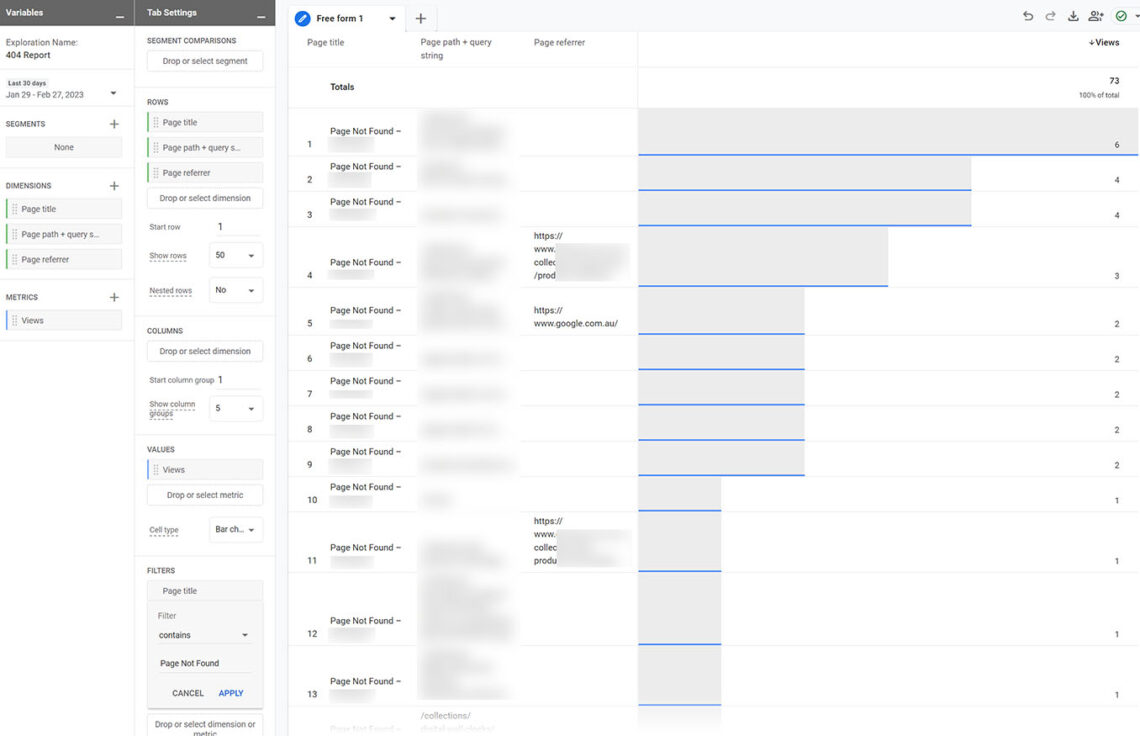Open the date range dropdown
The width and height of the screenshot is (1140, 736).
[113, 93]
